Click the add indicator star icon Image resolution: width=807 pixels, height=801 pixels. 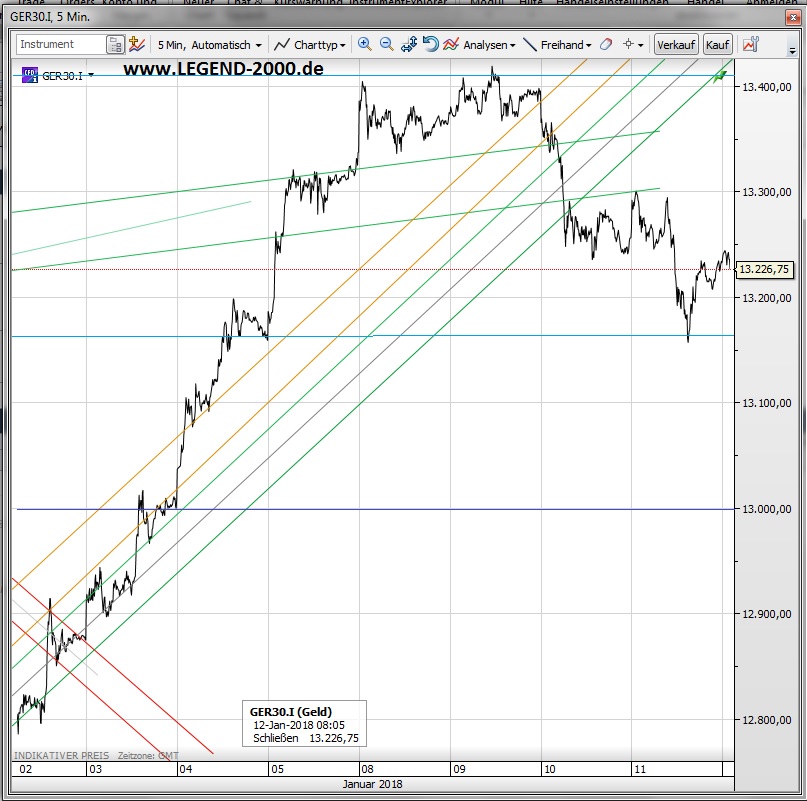coord(137,45)
